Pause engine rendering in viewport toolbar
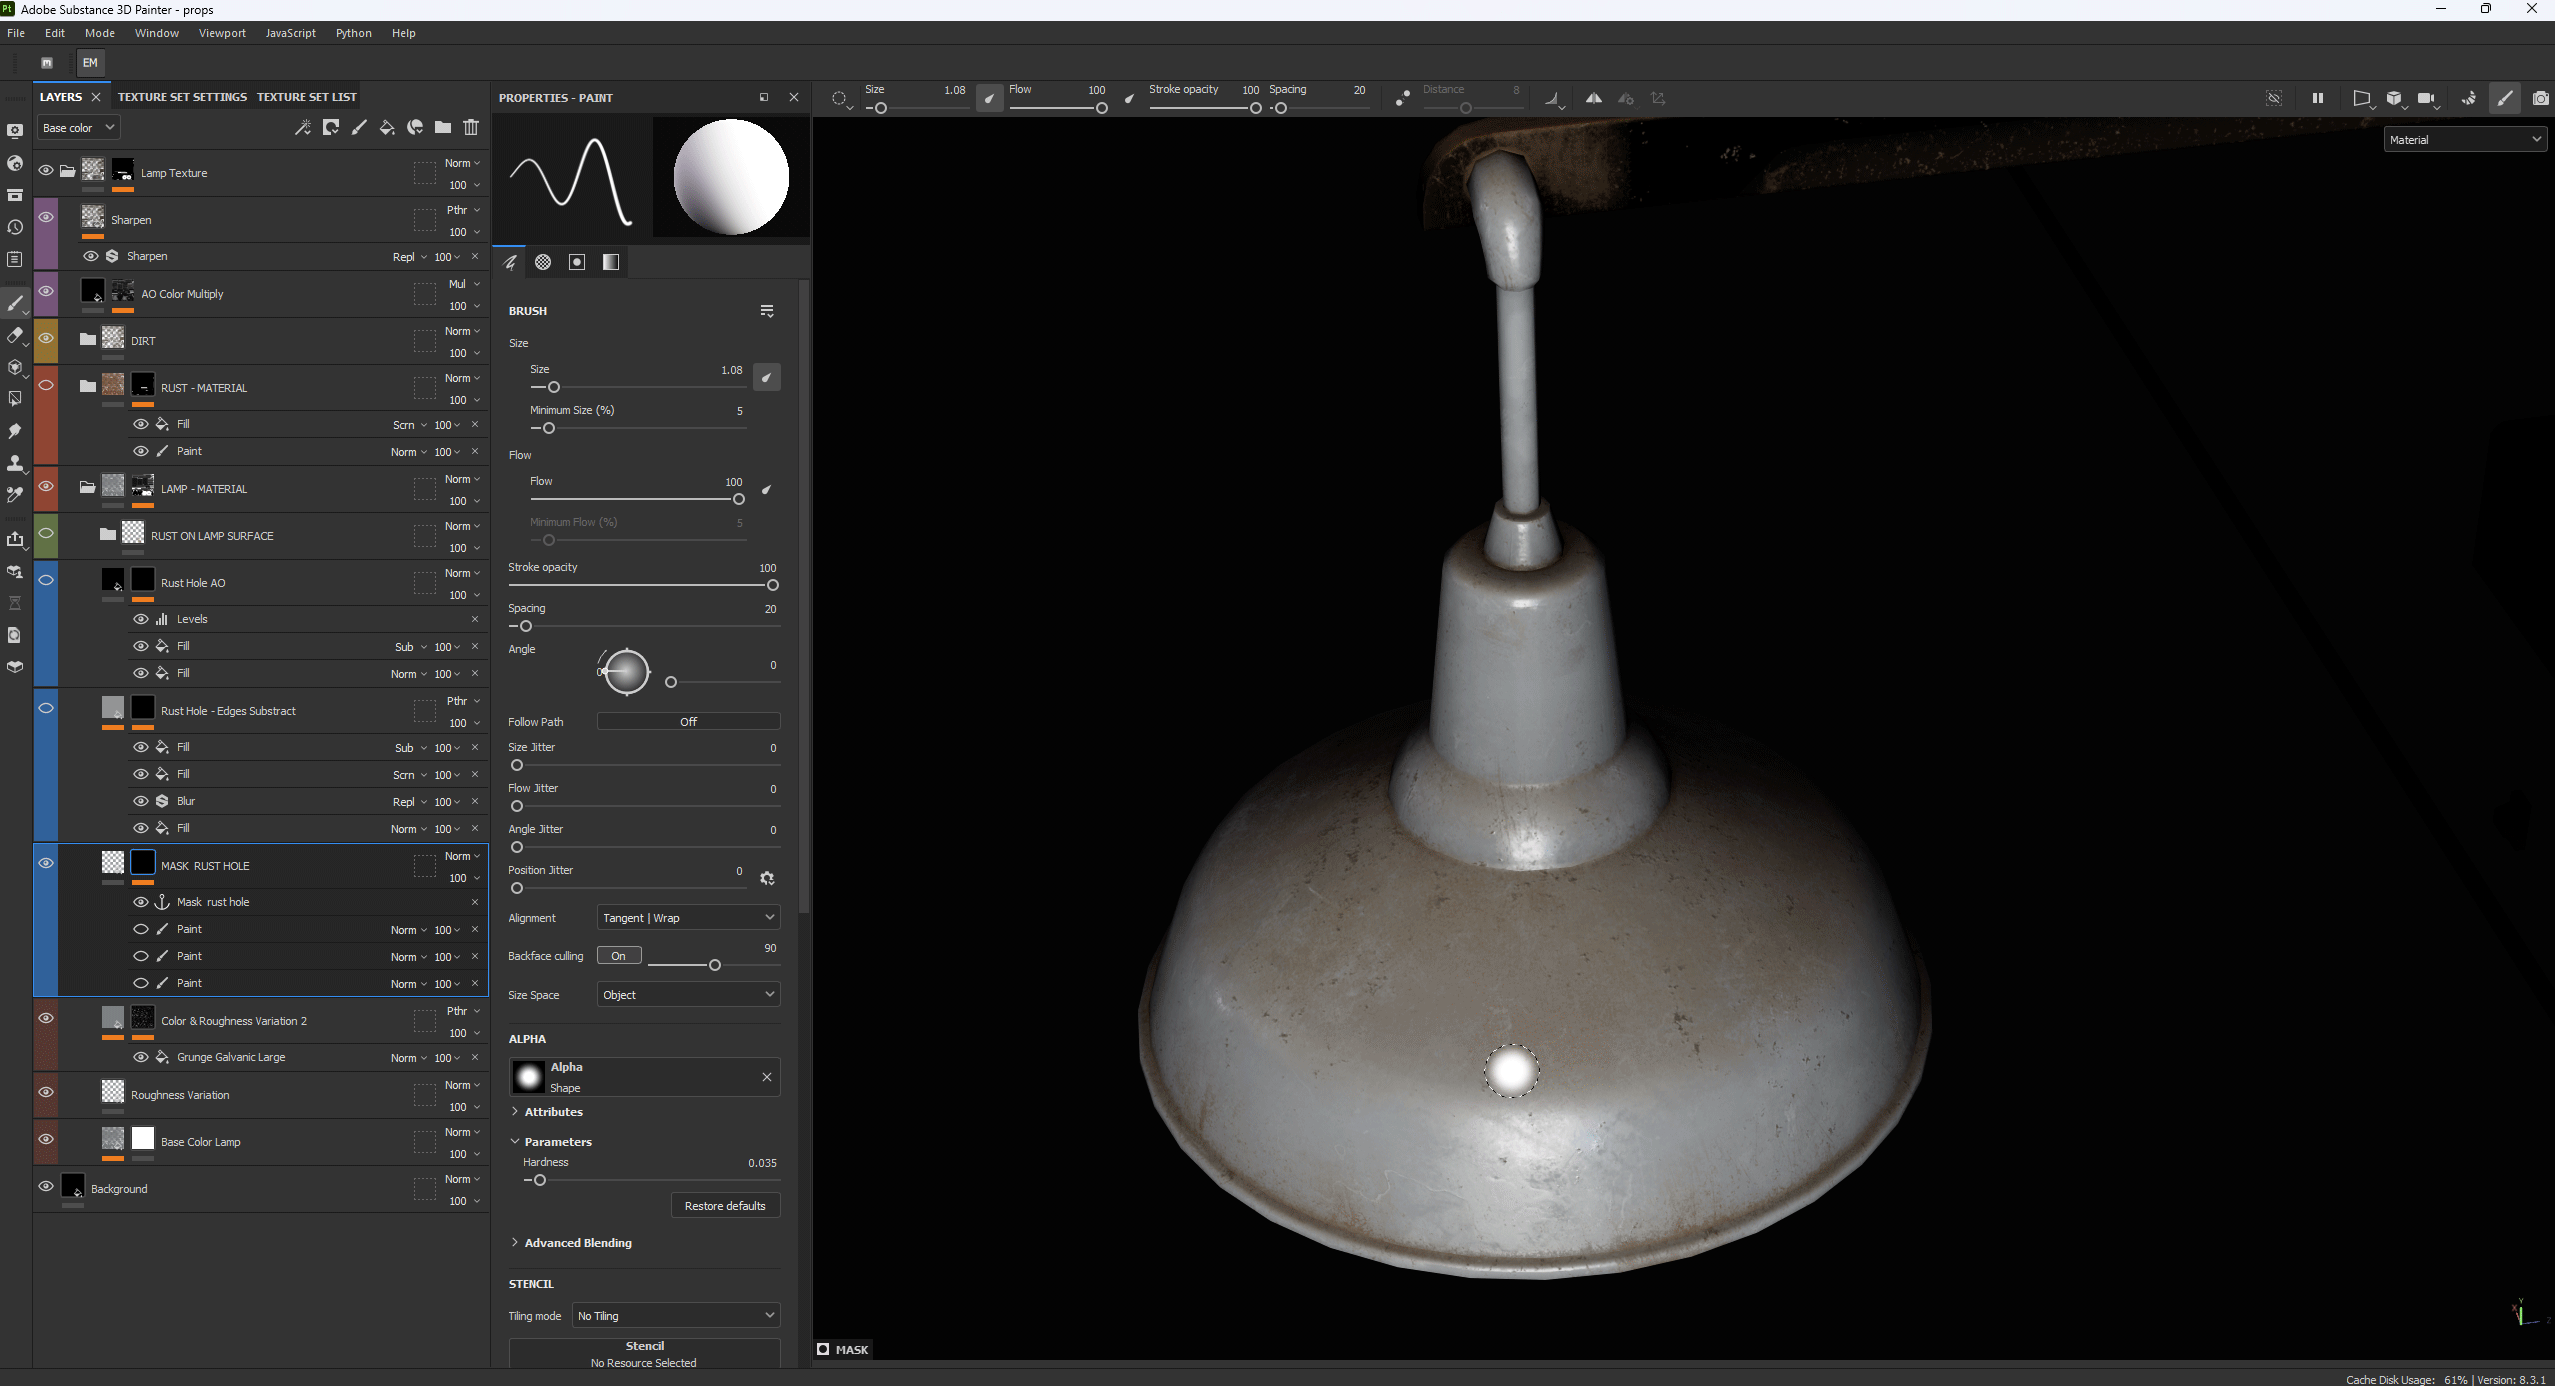This screenshot has width=2555, height=1386. (x=2317, y=98)
